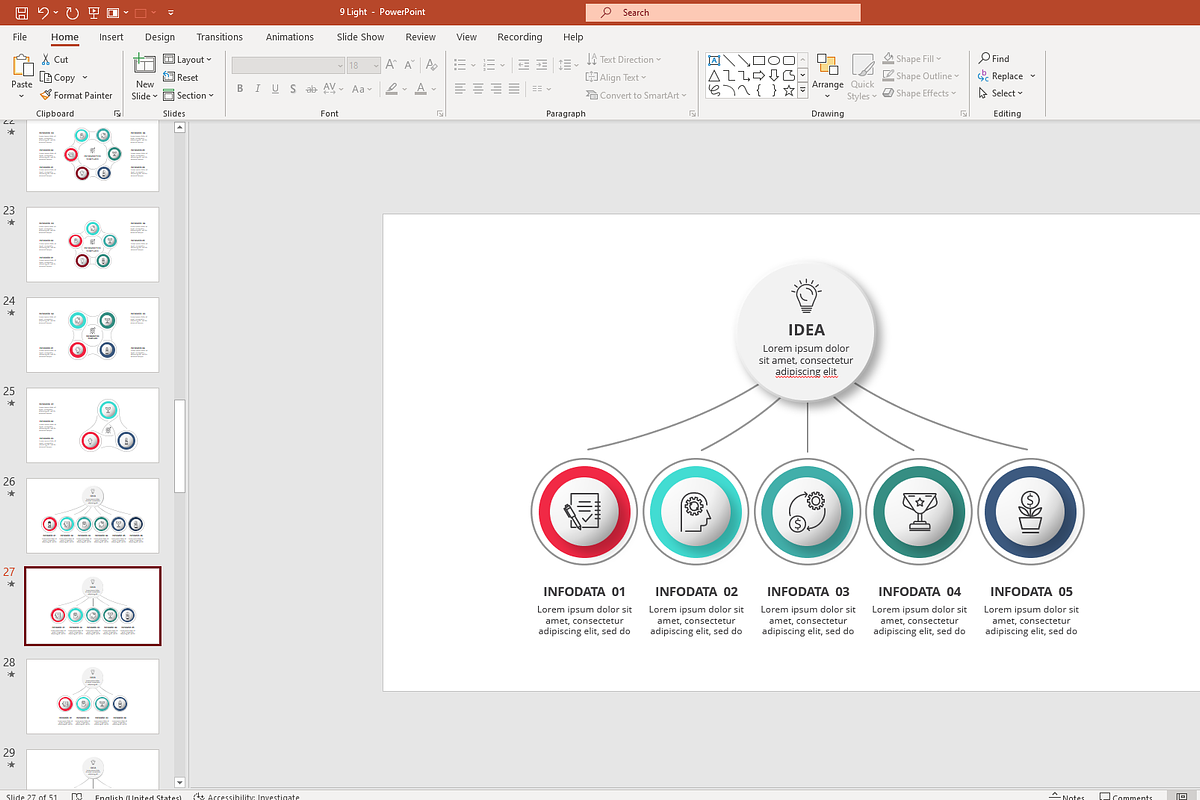
Task: Click the Search box in title bar
Action: [723, 13]
